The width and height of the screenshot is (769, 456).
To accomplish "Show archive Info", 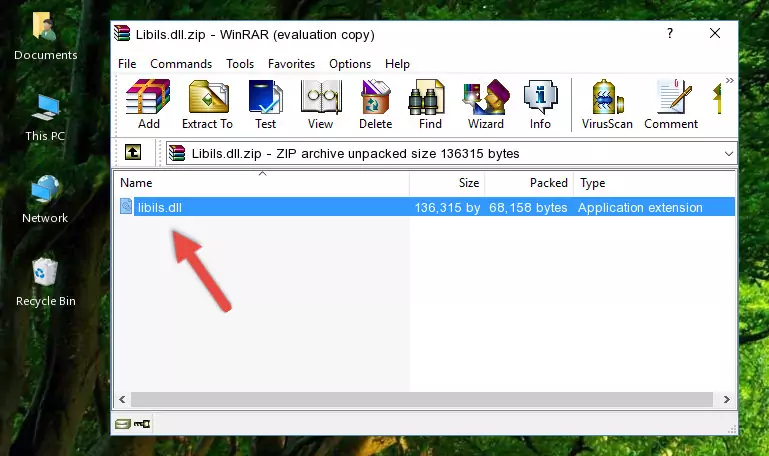I will pyautogui.click(x=540, y=104).
